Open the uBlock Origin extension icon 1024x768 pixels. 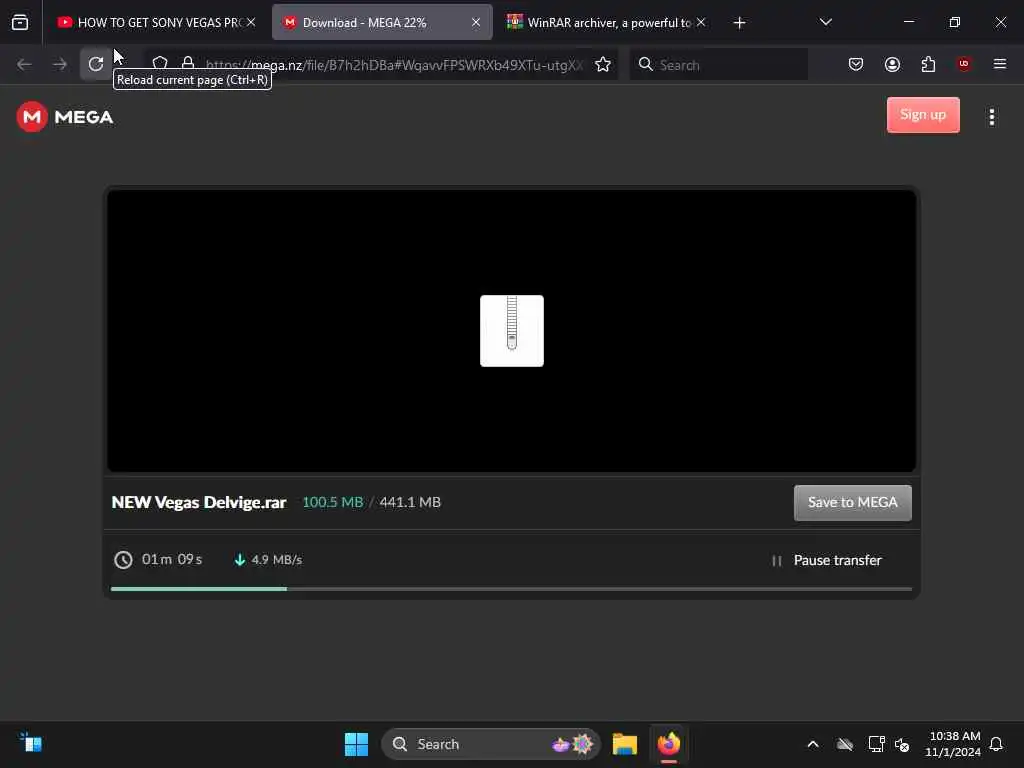click(964, 64)
